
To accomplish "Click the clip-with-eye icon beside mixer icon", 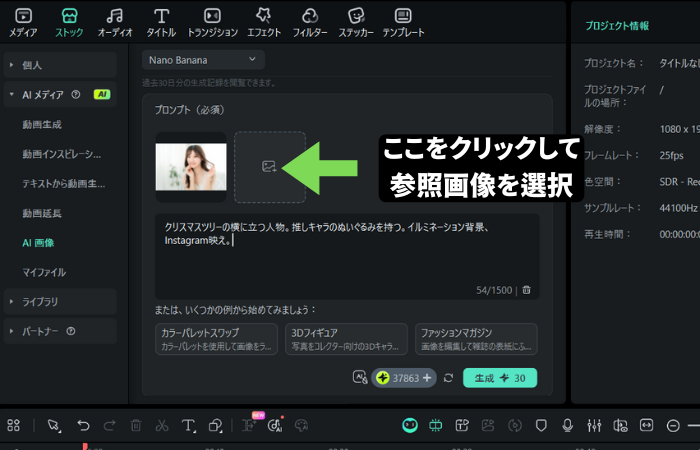I will [620, 425].
